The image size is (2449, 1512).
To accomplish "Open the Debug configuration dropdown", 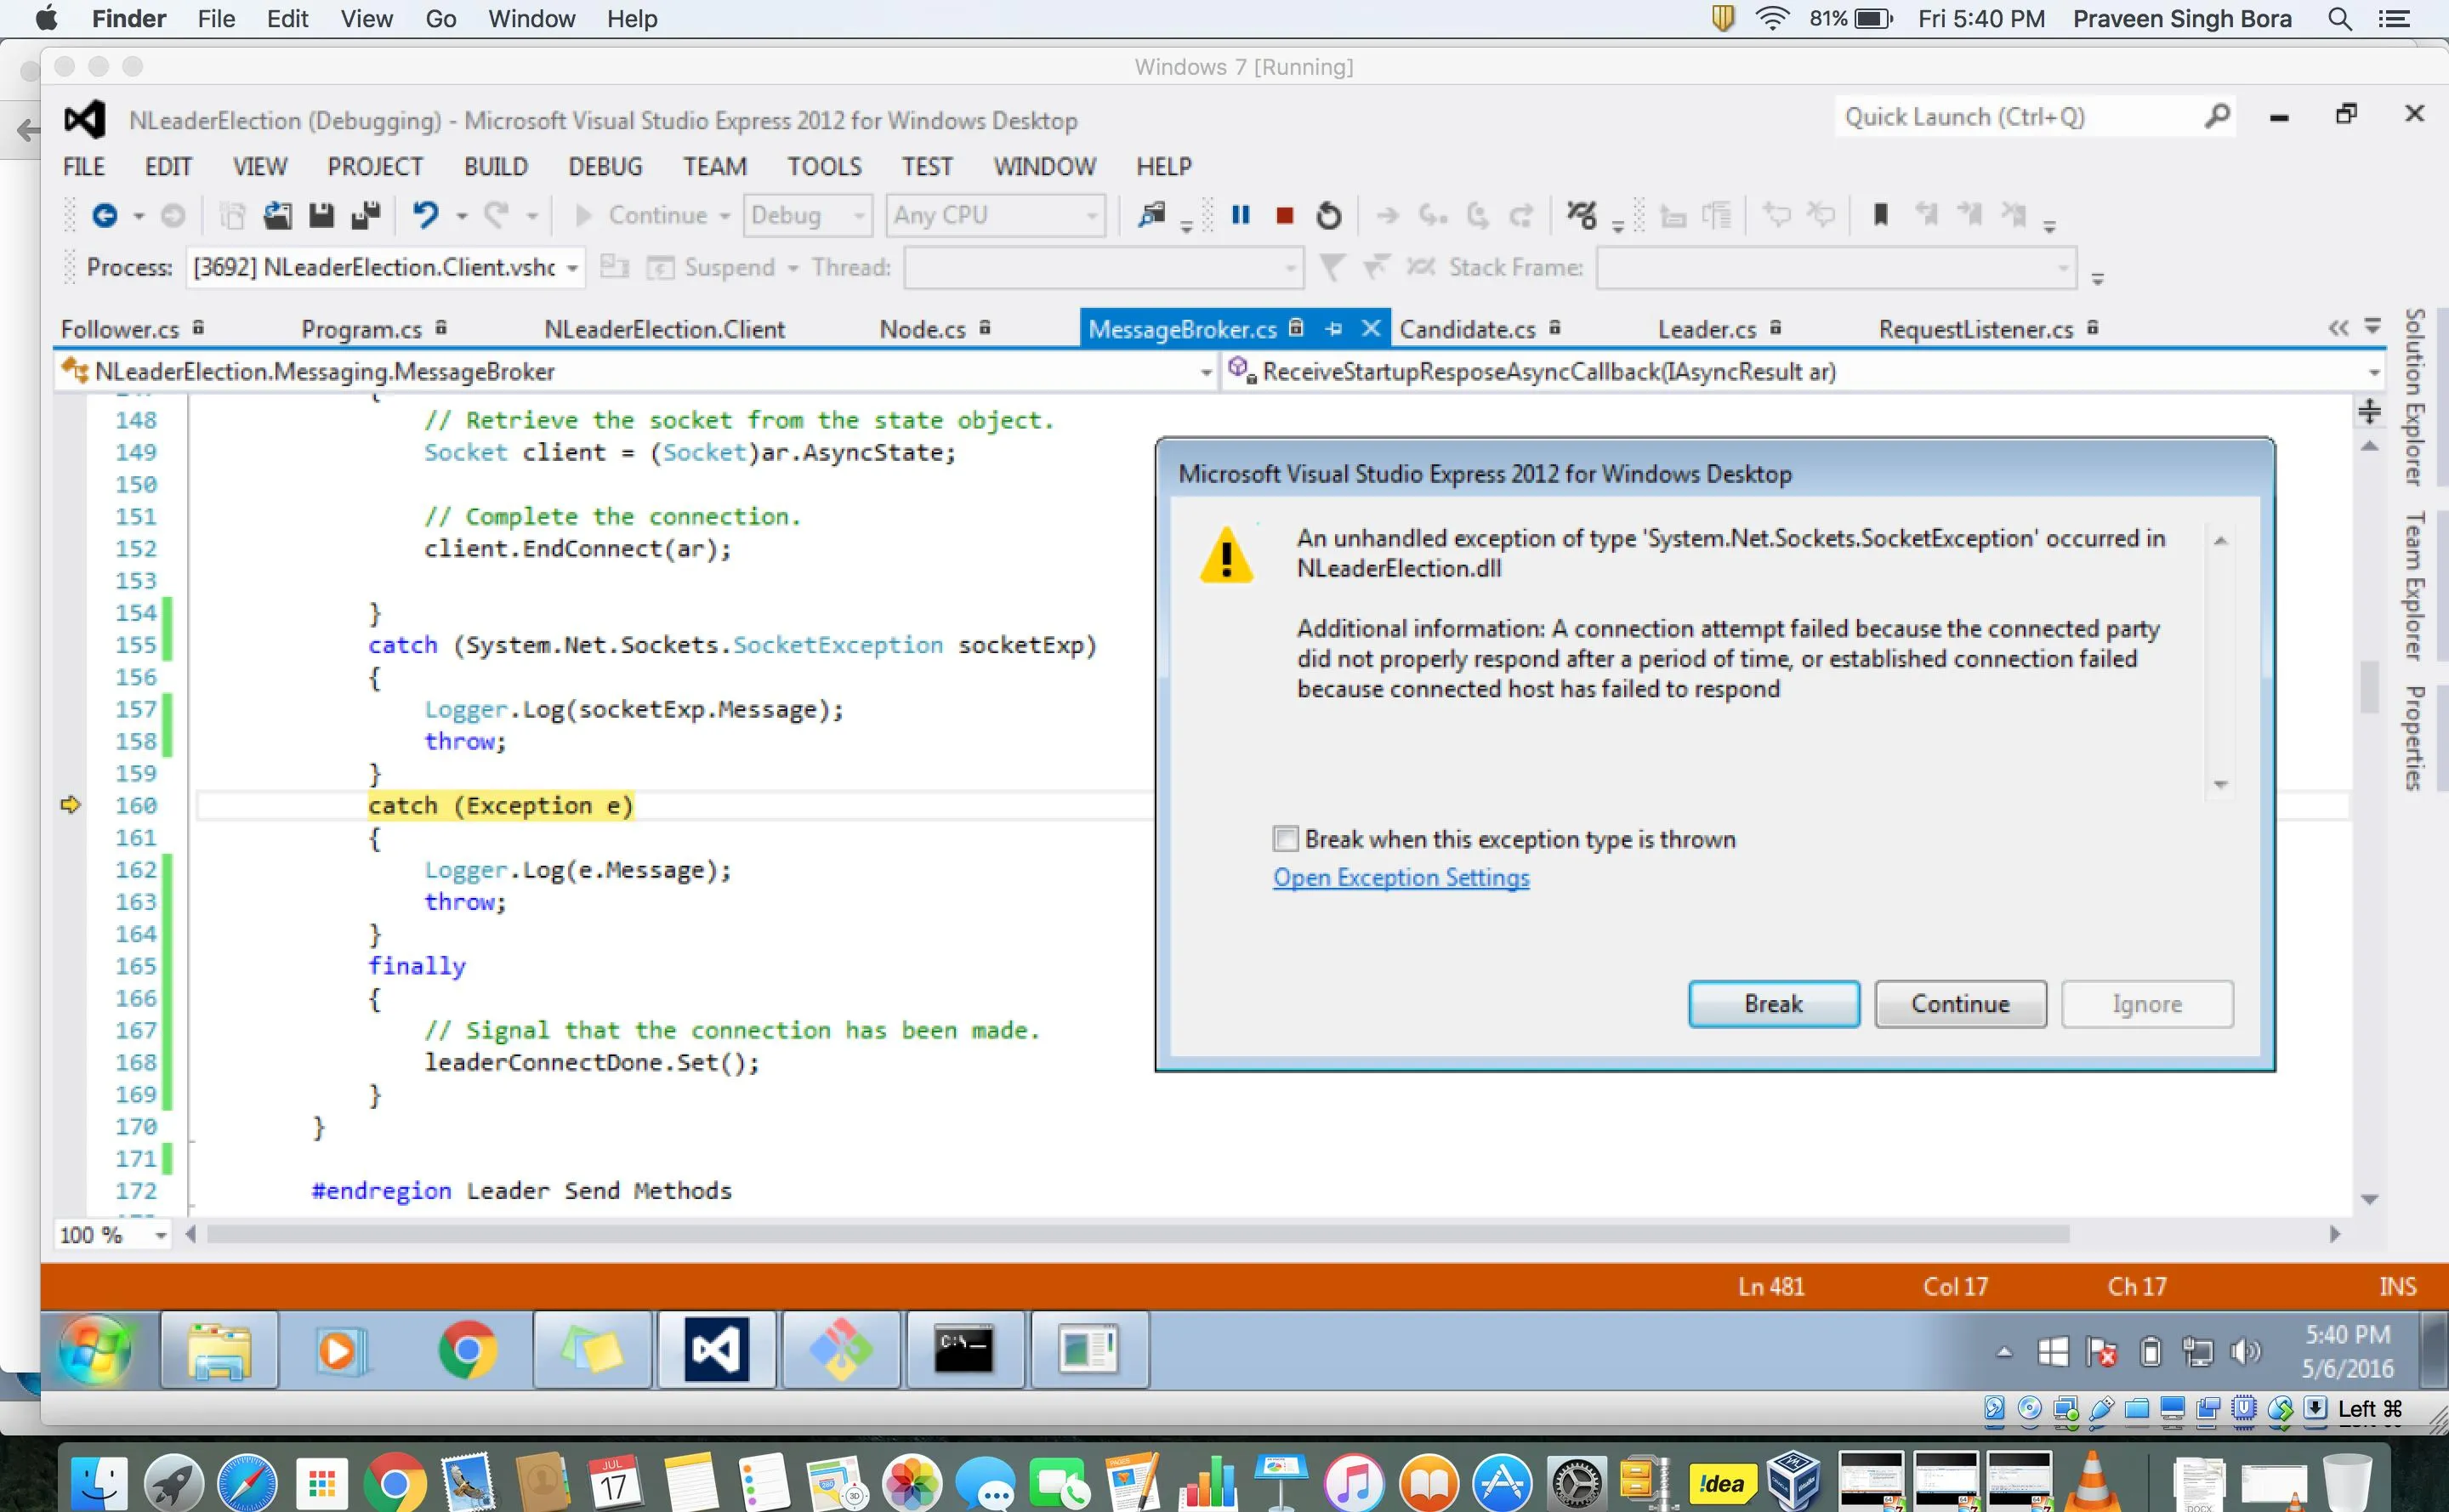I will pyautogui.click(x=858, y=216).
